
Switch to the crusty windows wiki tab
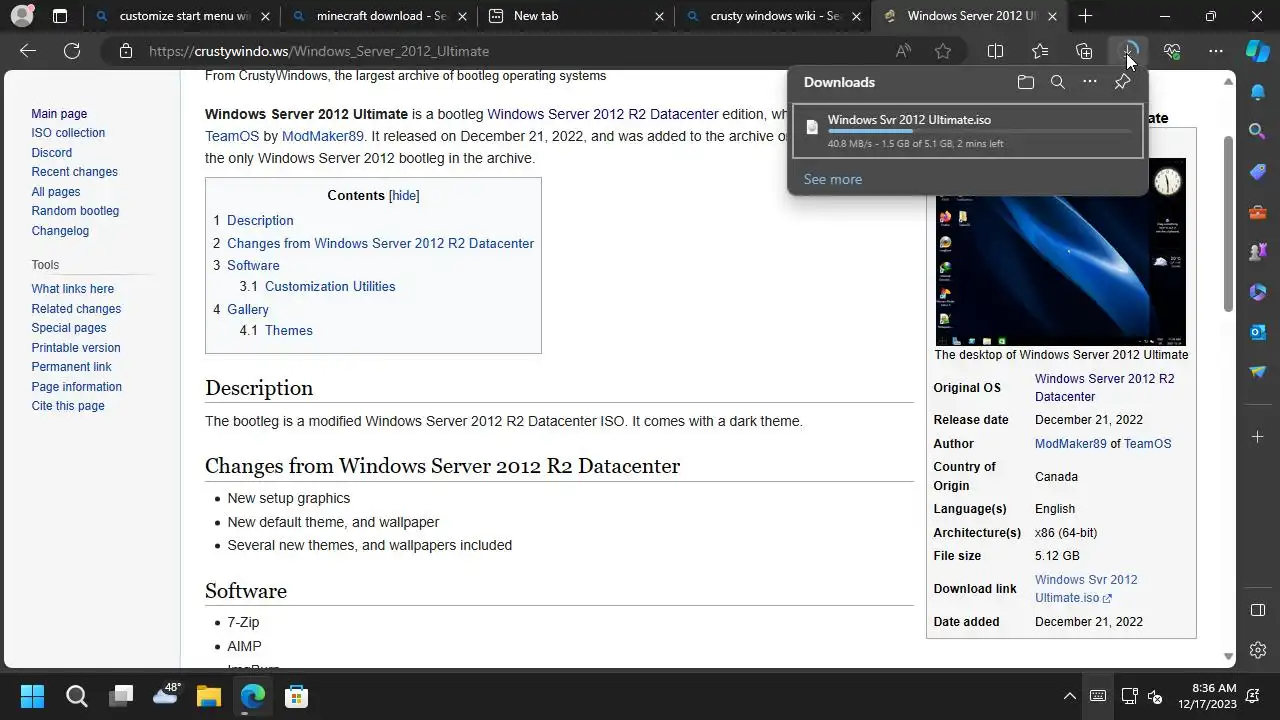772,16
